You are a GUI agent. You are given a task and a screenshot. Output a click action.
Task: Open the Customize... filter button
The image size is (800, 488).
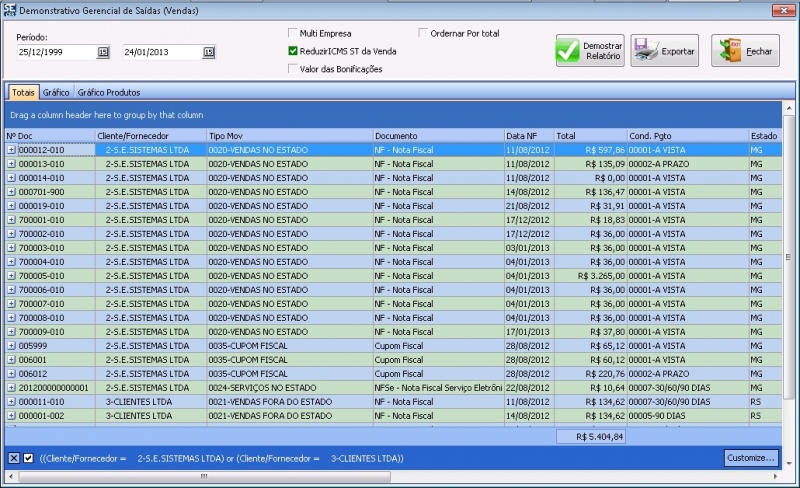pos(750,458)
